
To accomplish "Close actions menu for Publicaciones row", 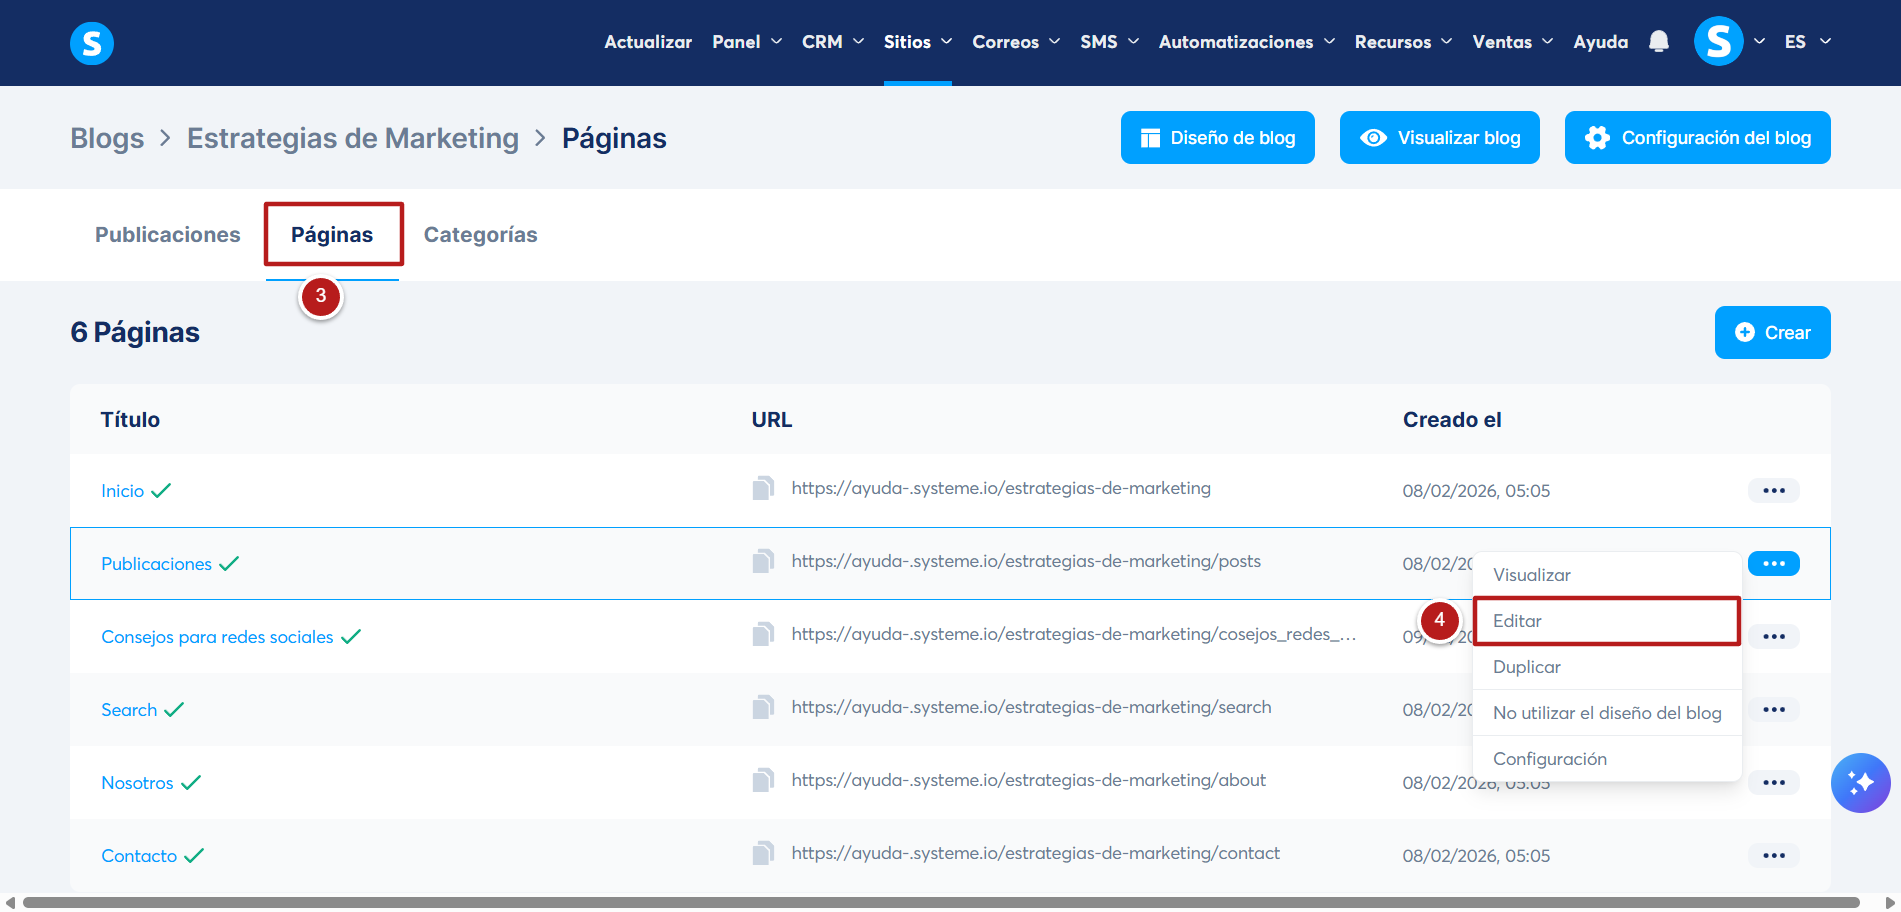I will [1774, 564].
